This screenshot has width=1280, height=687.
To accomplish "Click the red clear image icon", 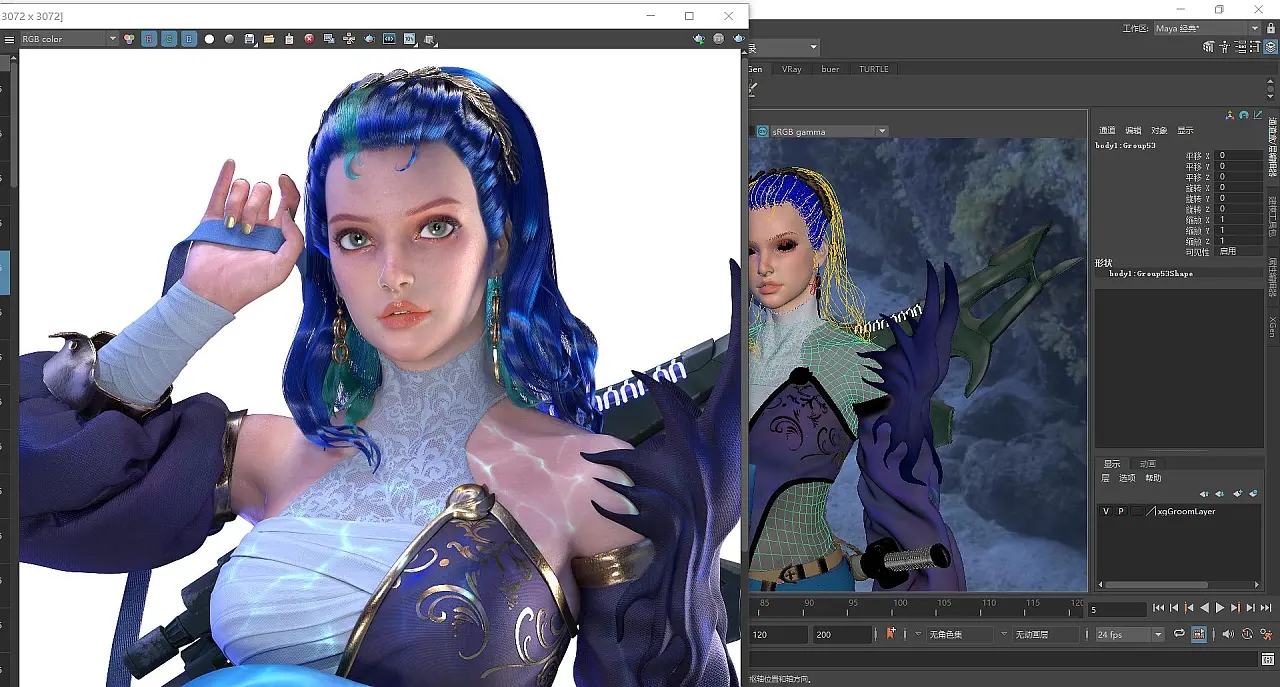I will (309, 39).
